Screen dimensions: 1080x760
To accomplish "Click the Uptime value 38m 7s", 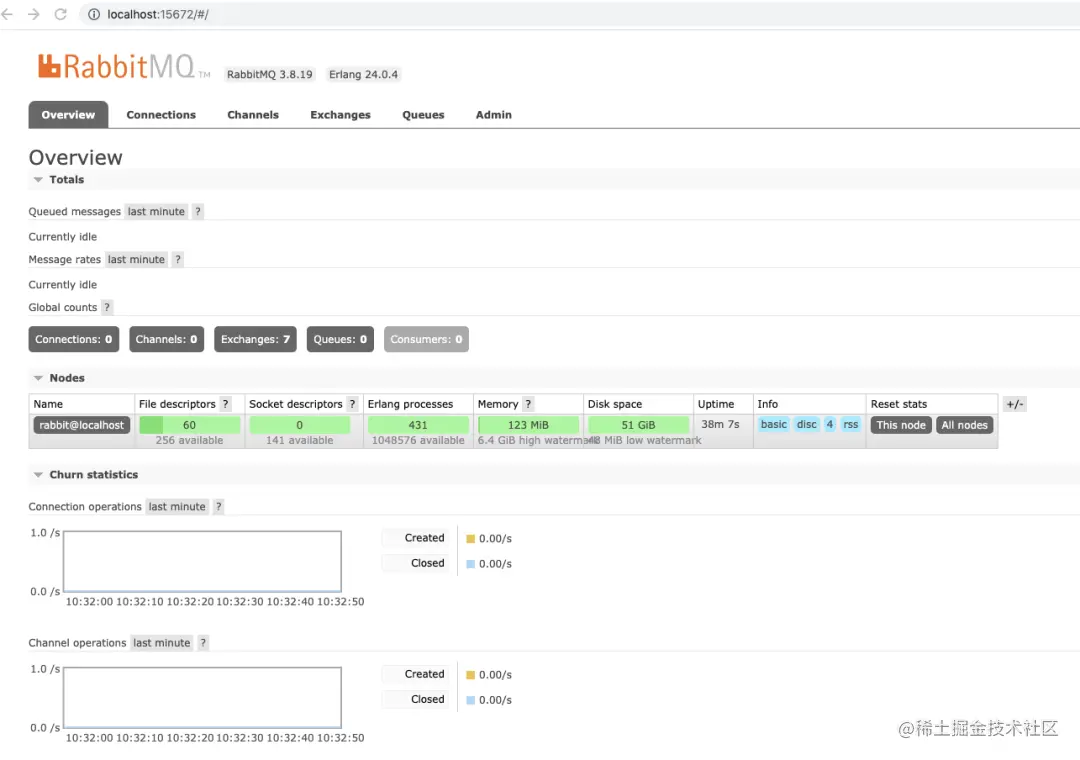I will pyautogui.click(x=720, y=424).
